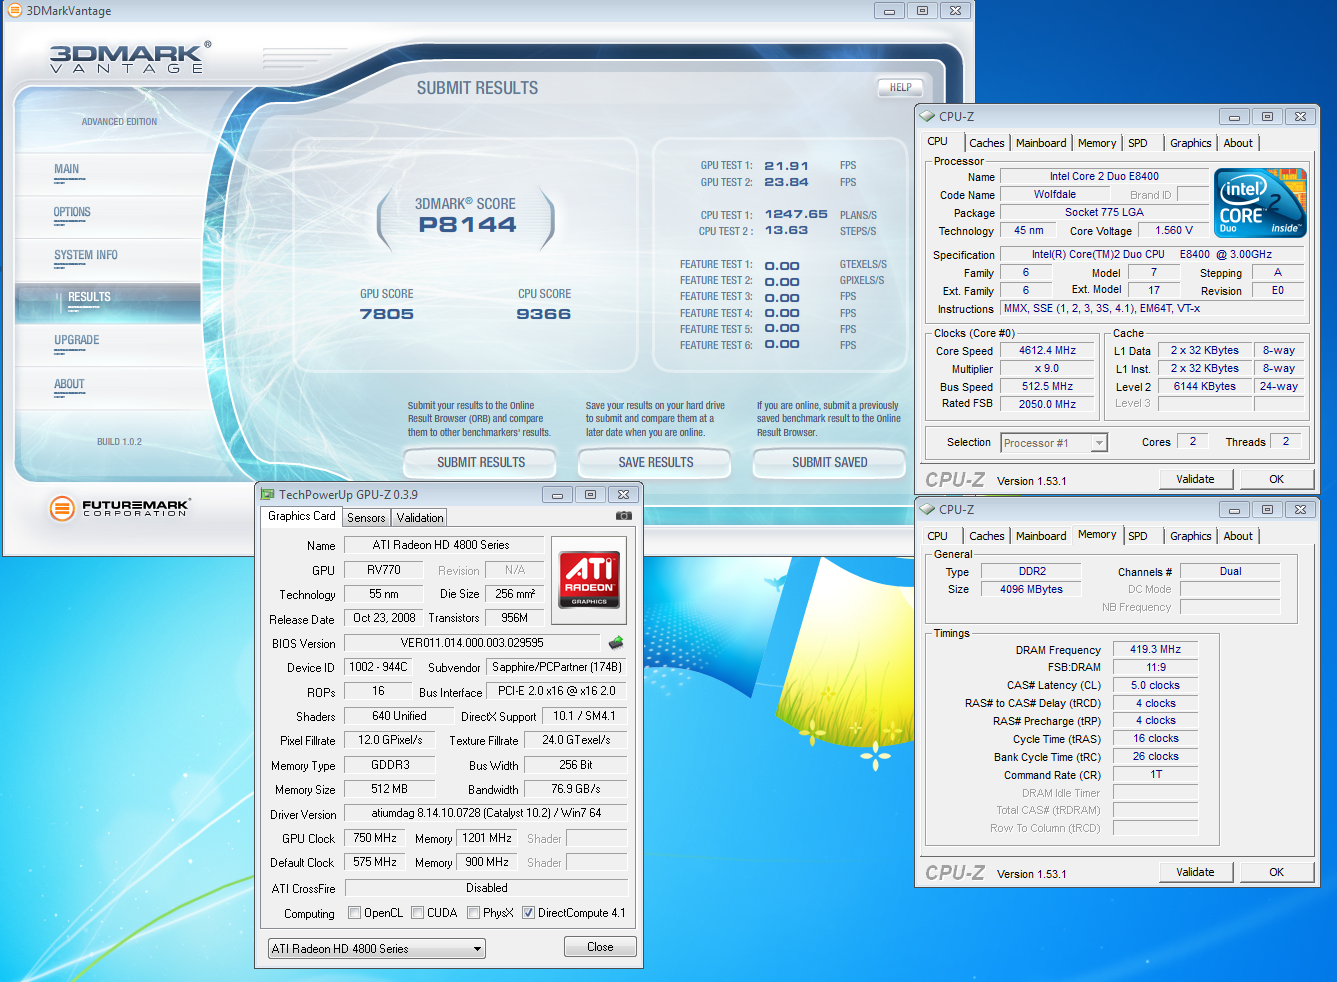This screenshot has height=982, width=1337.
Task: Click Validate in the lower CPU-Z Memory window
Action: [1195, 872]
